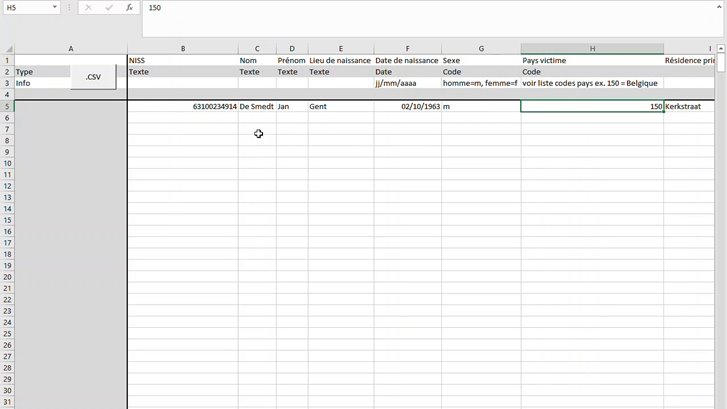Open the Insert Function fx dialog

(x=129, y=7)
